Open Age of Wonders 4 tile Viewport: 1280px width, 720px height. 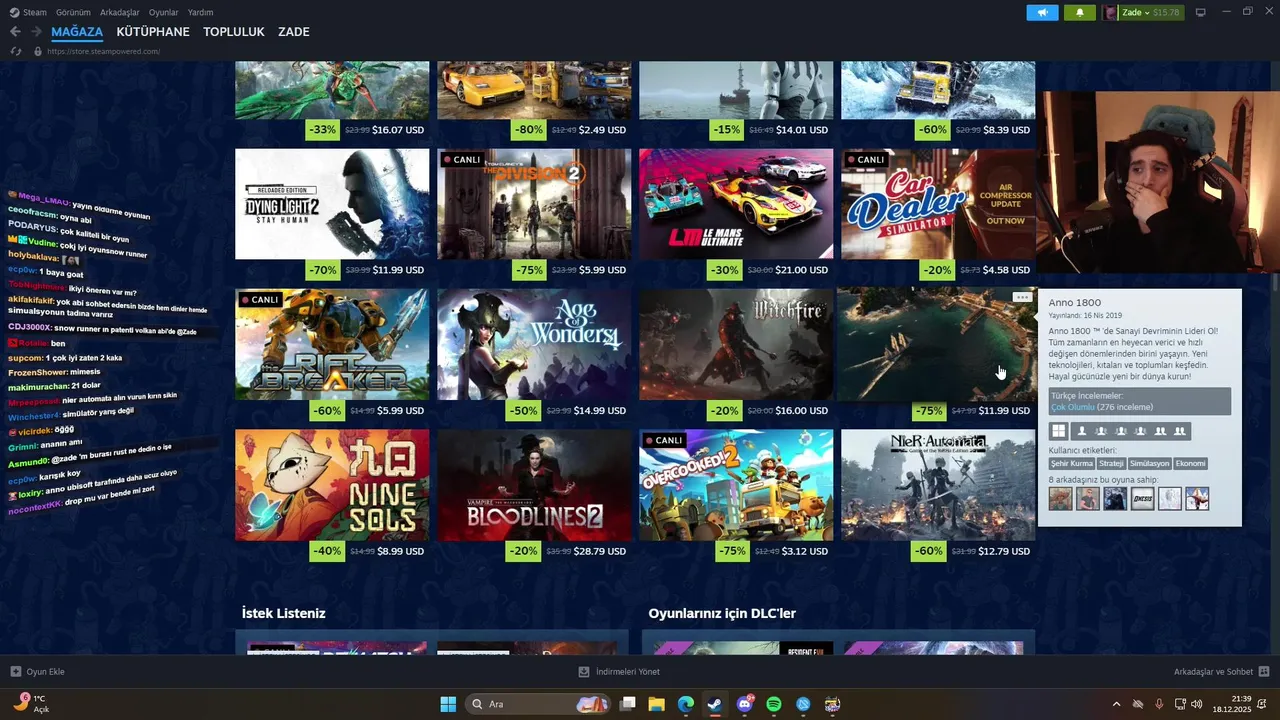534,345
